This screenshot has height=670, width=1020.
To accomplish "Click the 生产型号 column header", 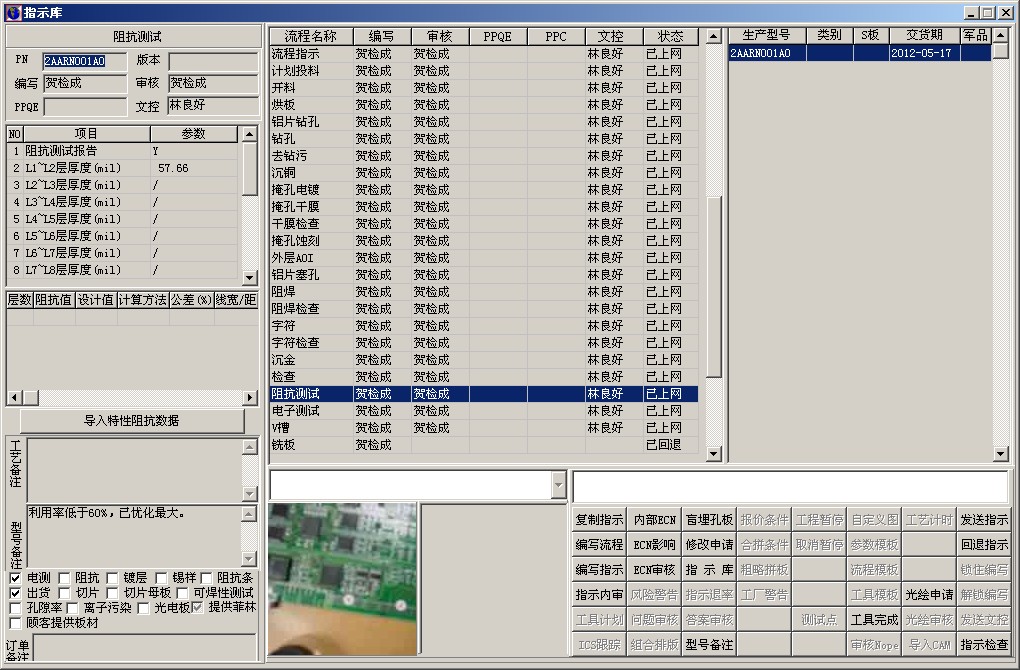I will (x=767, y=35).
